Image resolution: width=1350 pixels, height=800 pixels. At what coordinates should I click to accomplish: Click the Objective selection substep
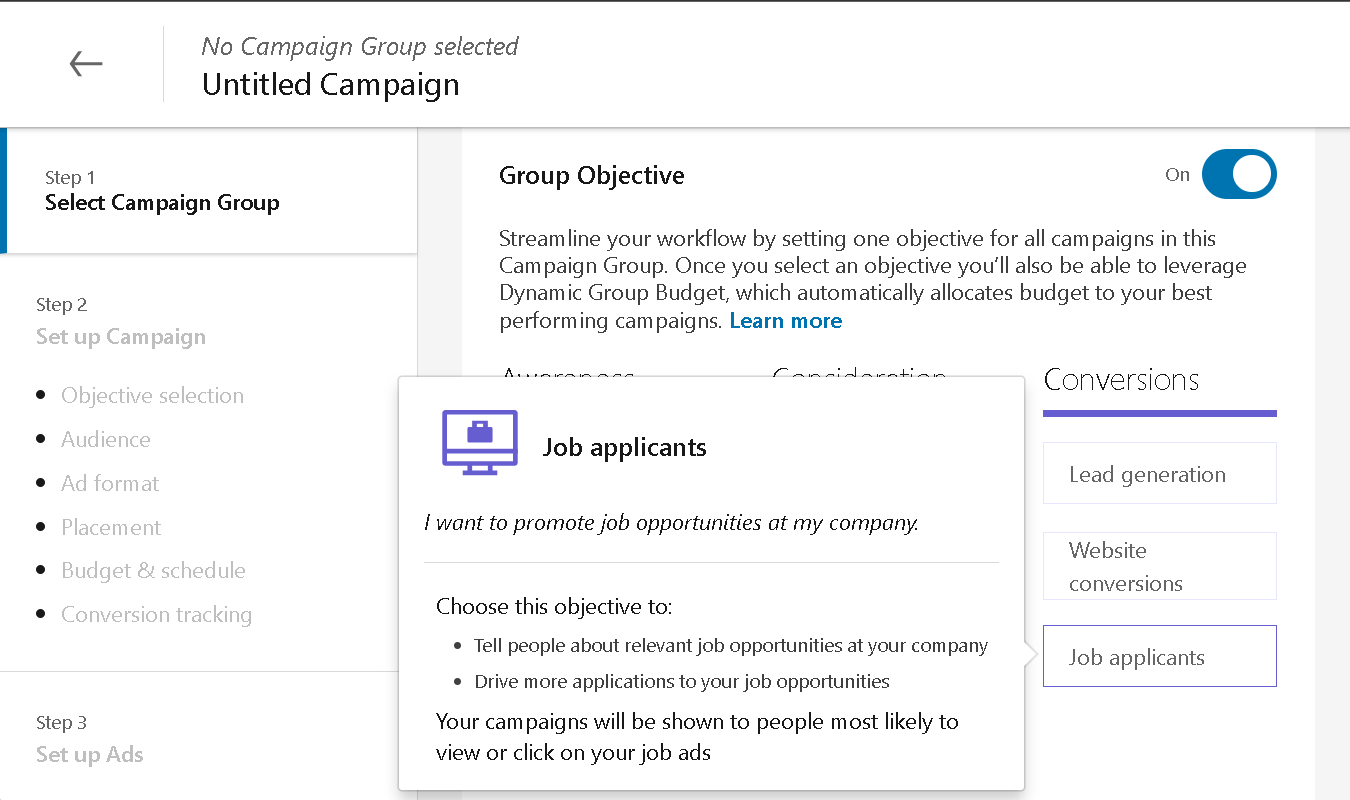pyautogui.click(x=152, y=395)
